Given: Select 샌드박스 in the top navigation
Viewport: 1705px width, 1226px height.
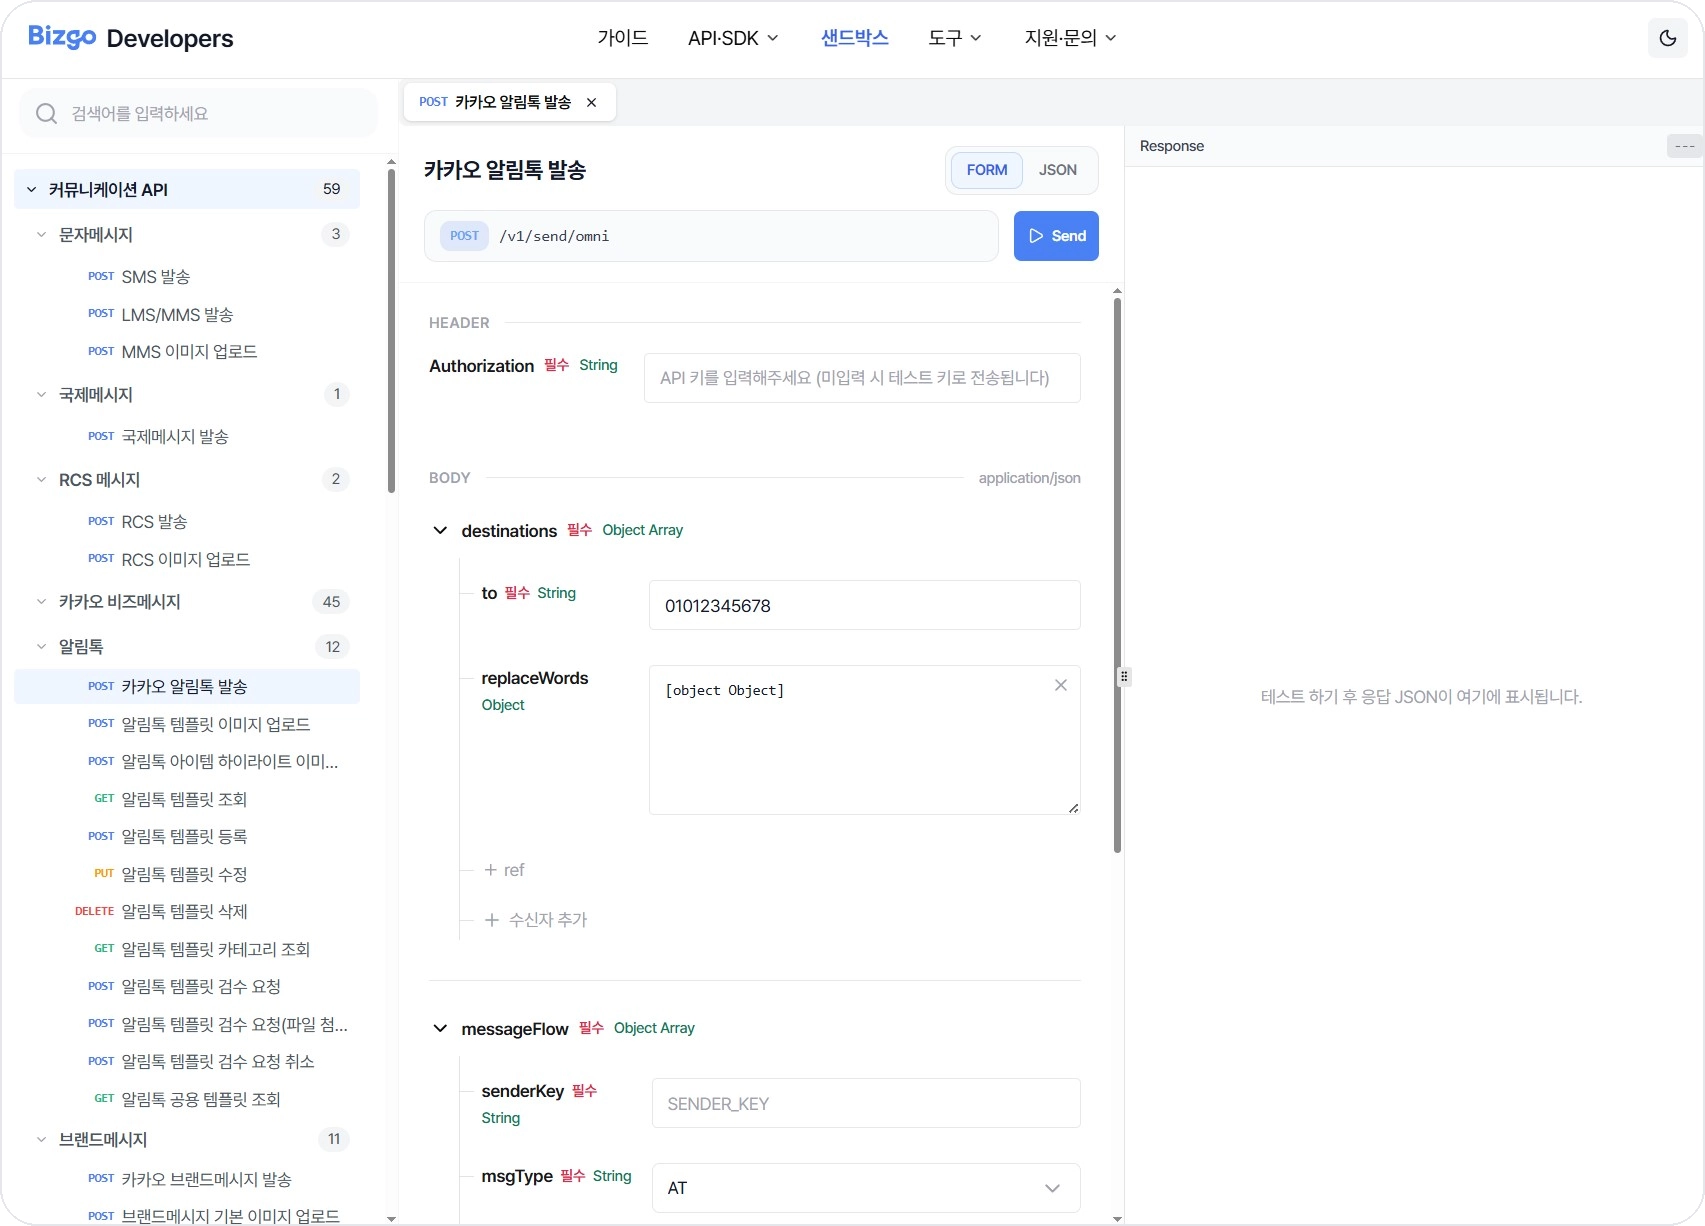Looking at the screenshot, I should pyautogui.click(x=853, y=38).
